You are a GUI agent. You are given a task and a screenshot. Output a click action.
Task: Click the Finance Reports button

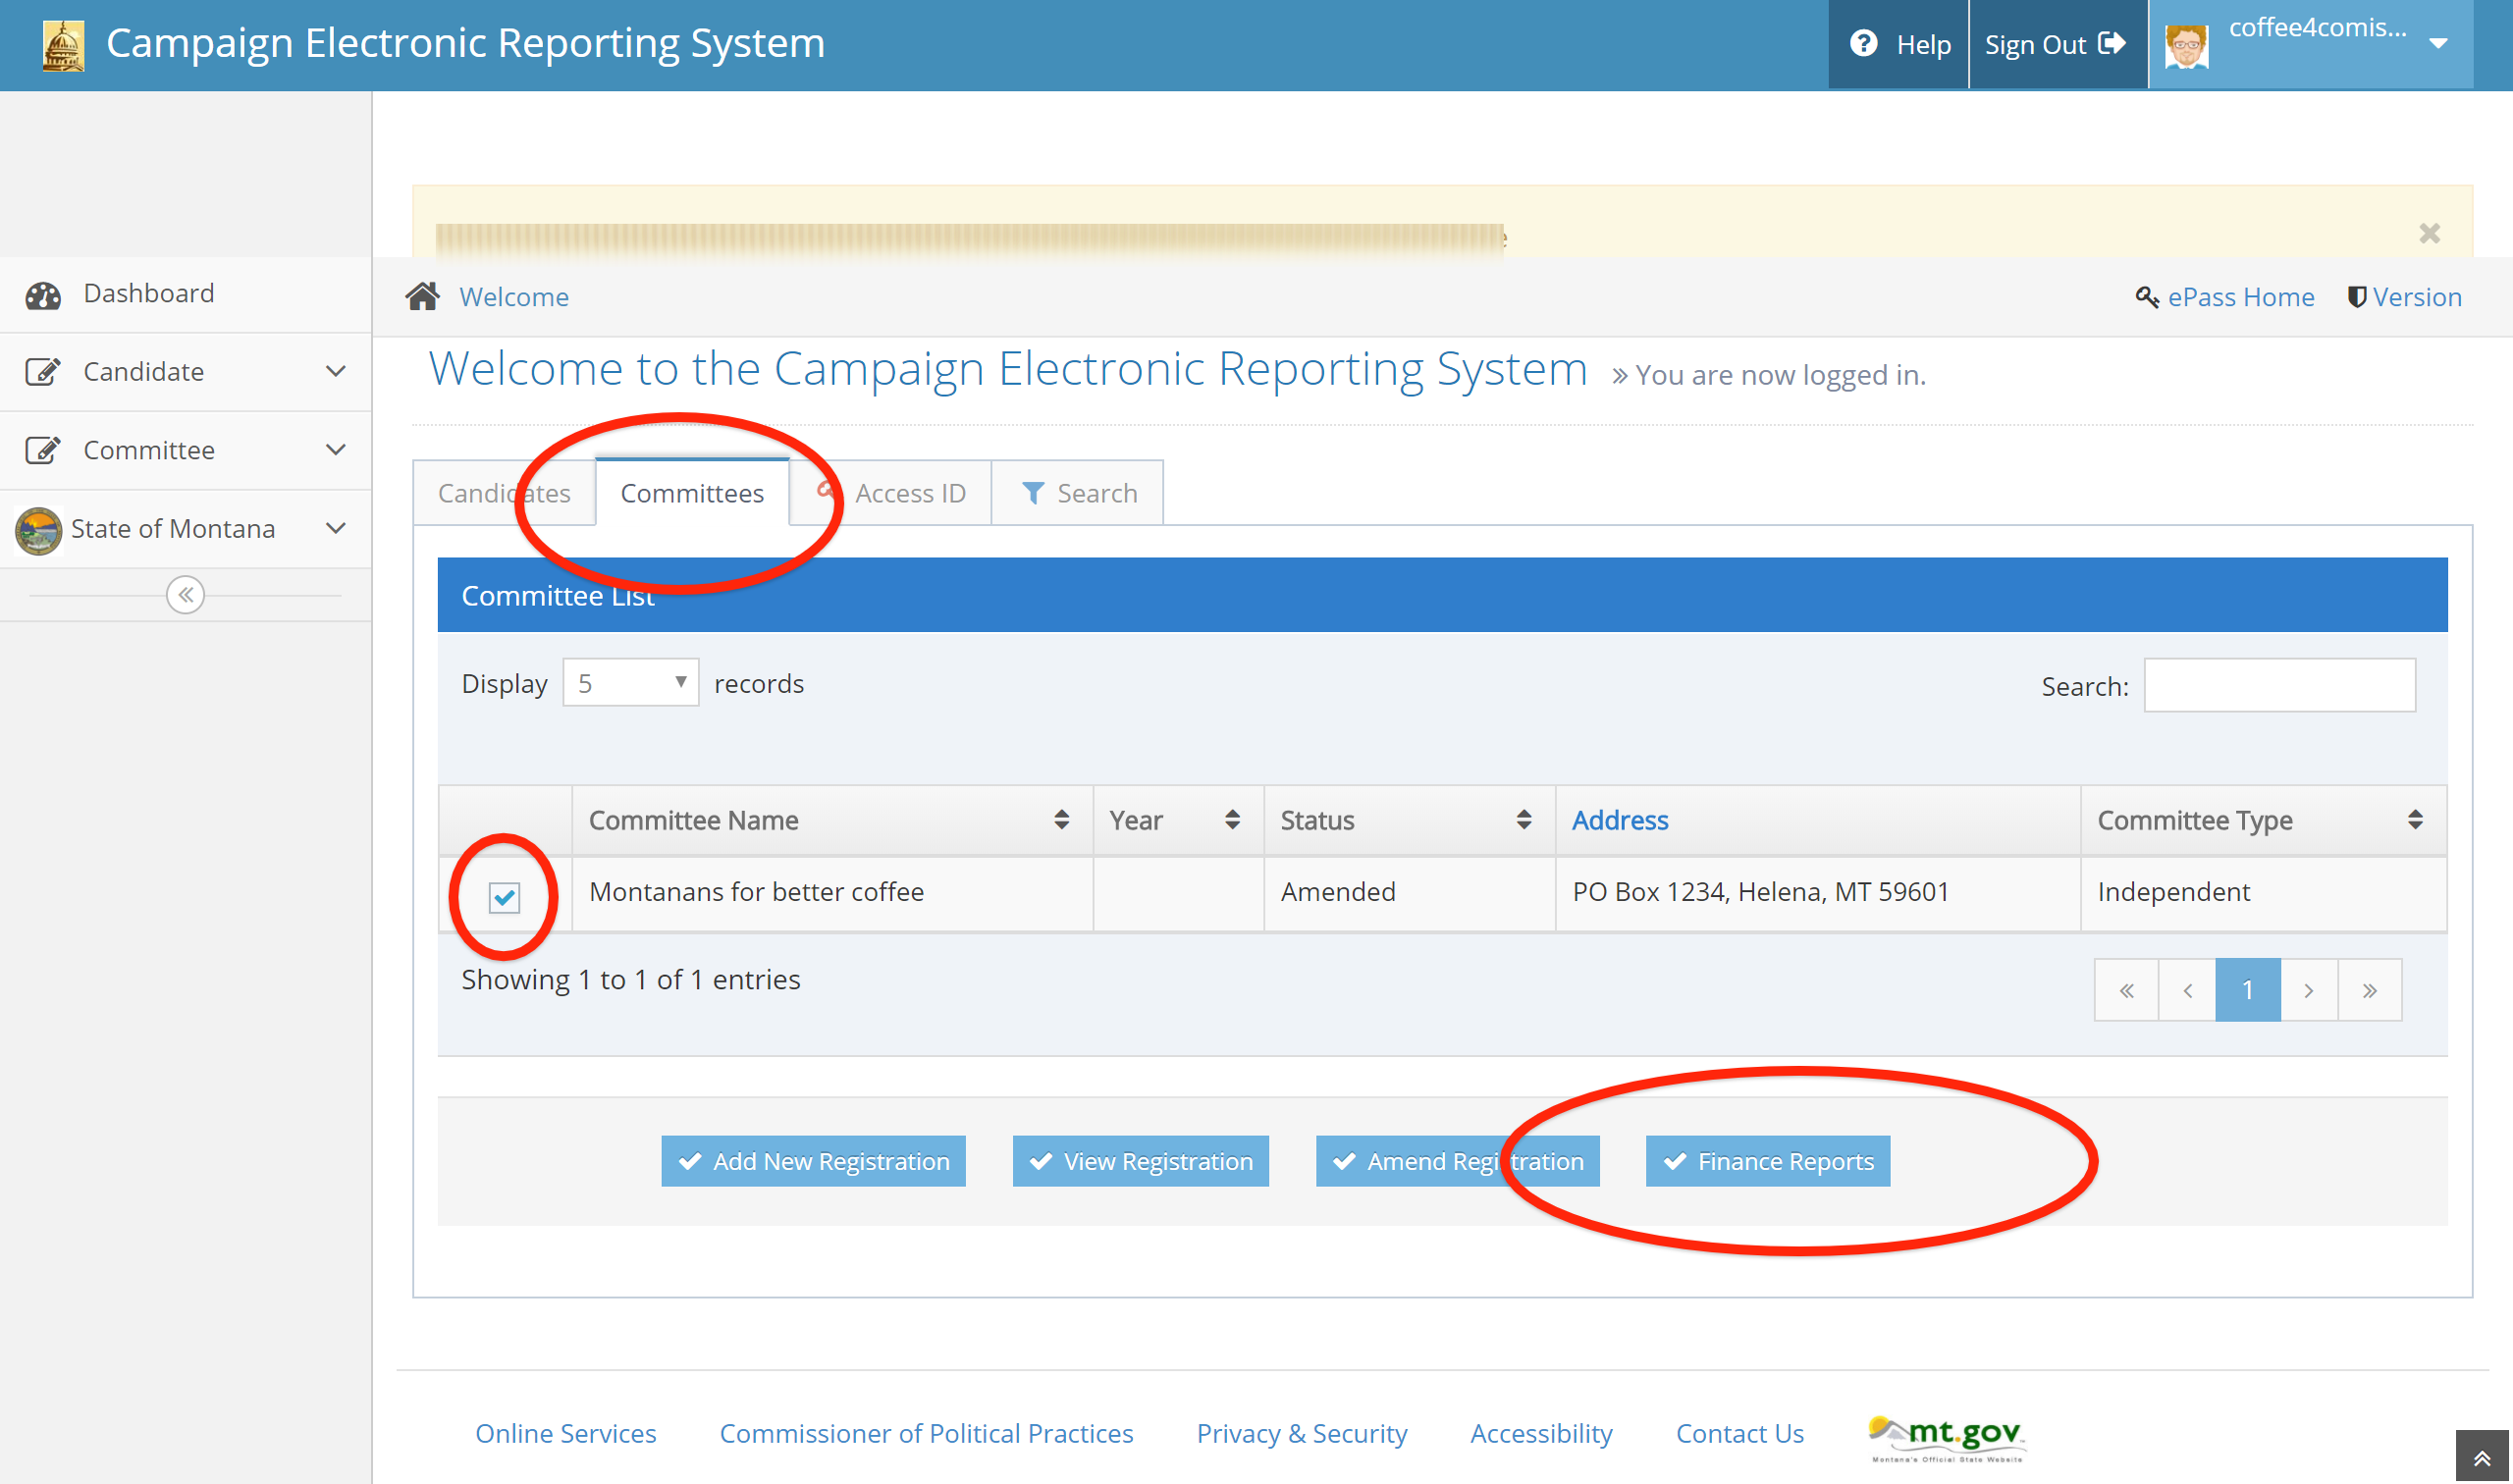pos(1767,1161)
